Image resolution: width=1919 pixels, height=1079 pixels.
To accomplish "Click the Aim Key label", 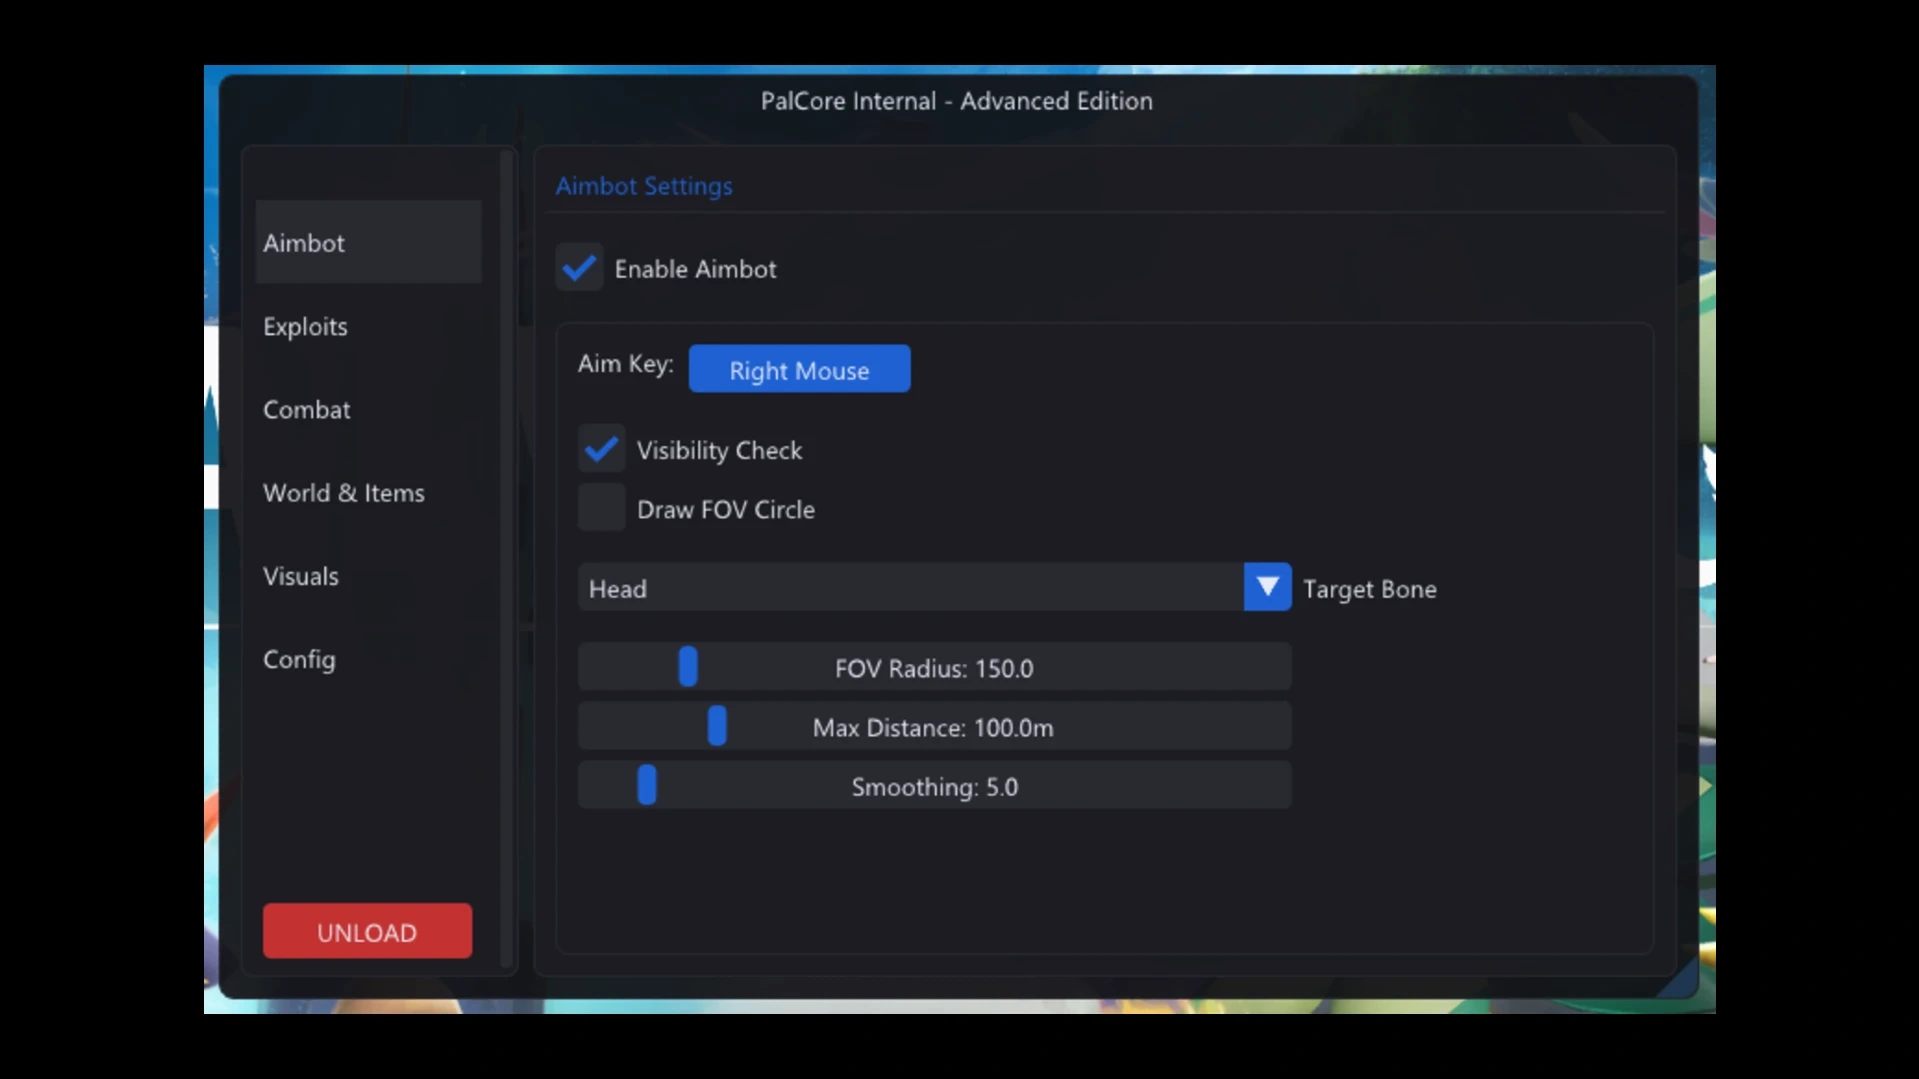I will (625, 364).
